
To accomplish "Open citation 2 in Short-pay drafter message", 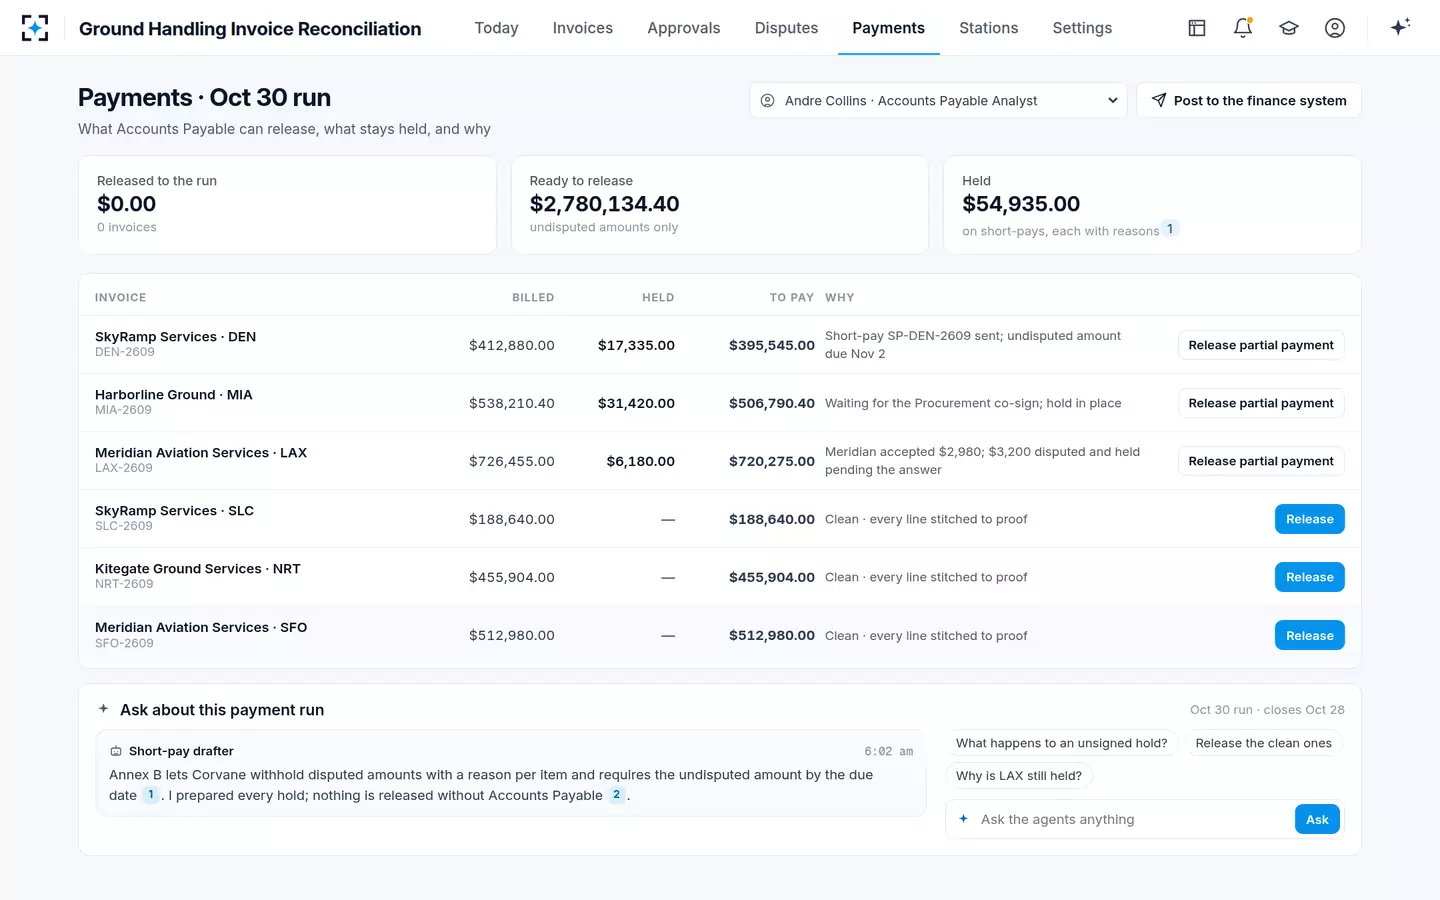I will coord(617,795).
